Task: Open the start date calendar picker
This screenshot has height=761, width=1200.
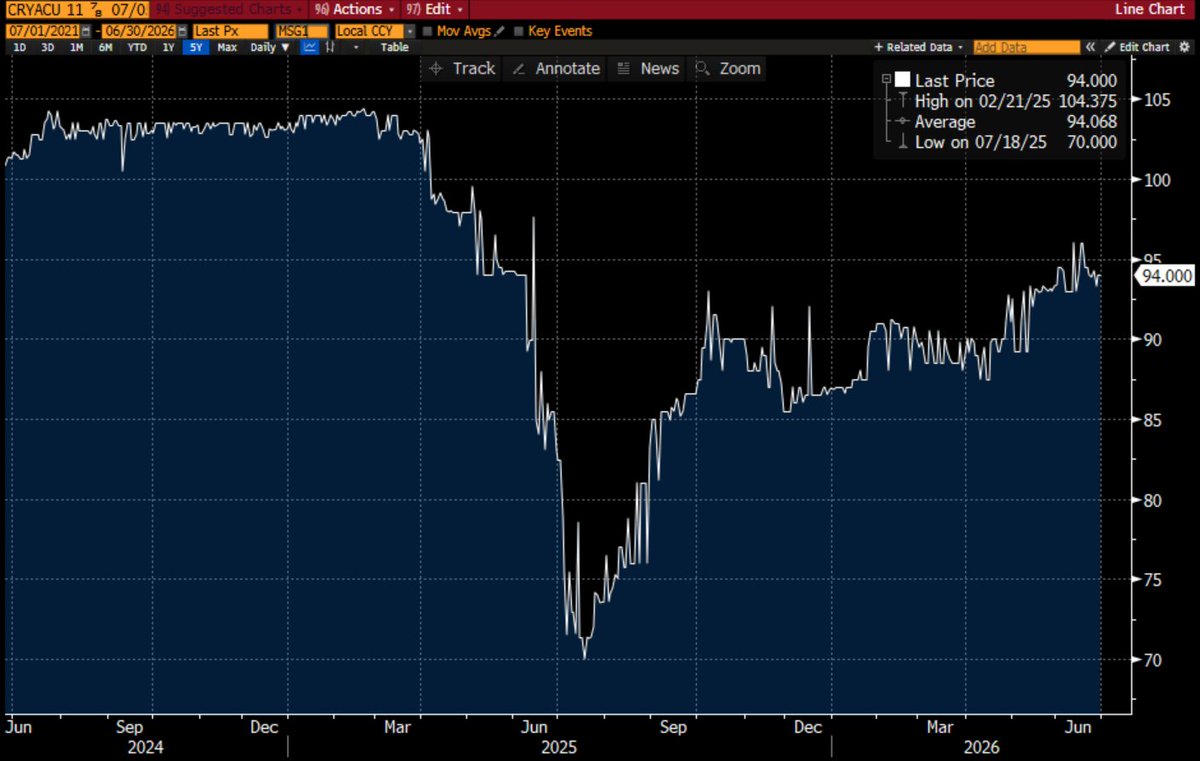Action: click(85, 31)
